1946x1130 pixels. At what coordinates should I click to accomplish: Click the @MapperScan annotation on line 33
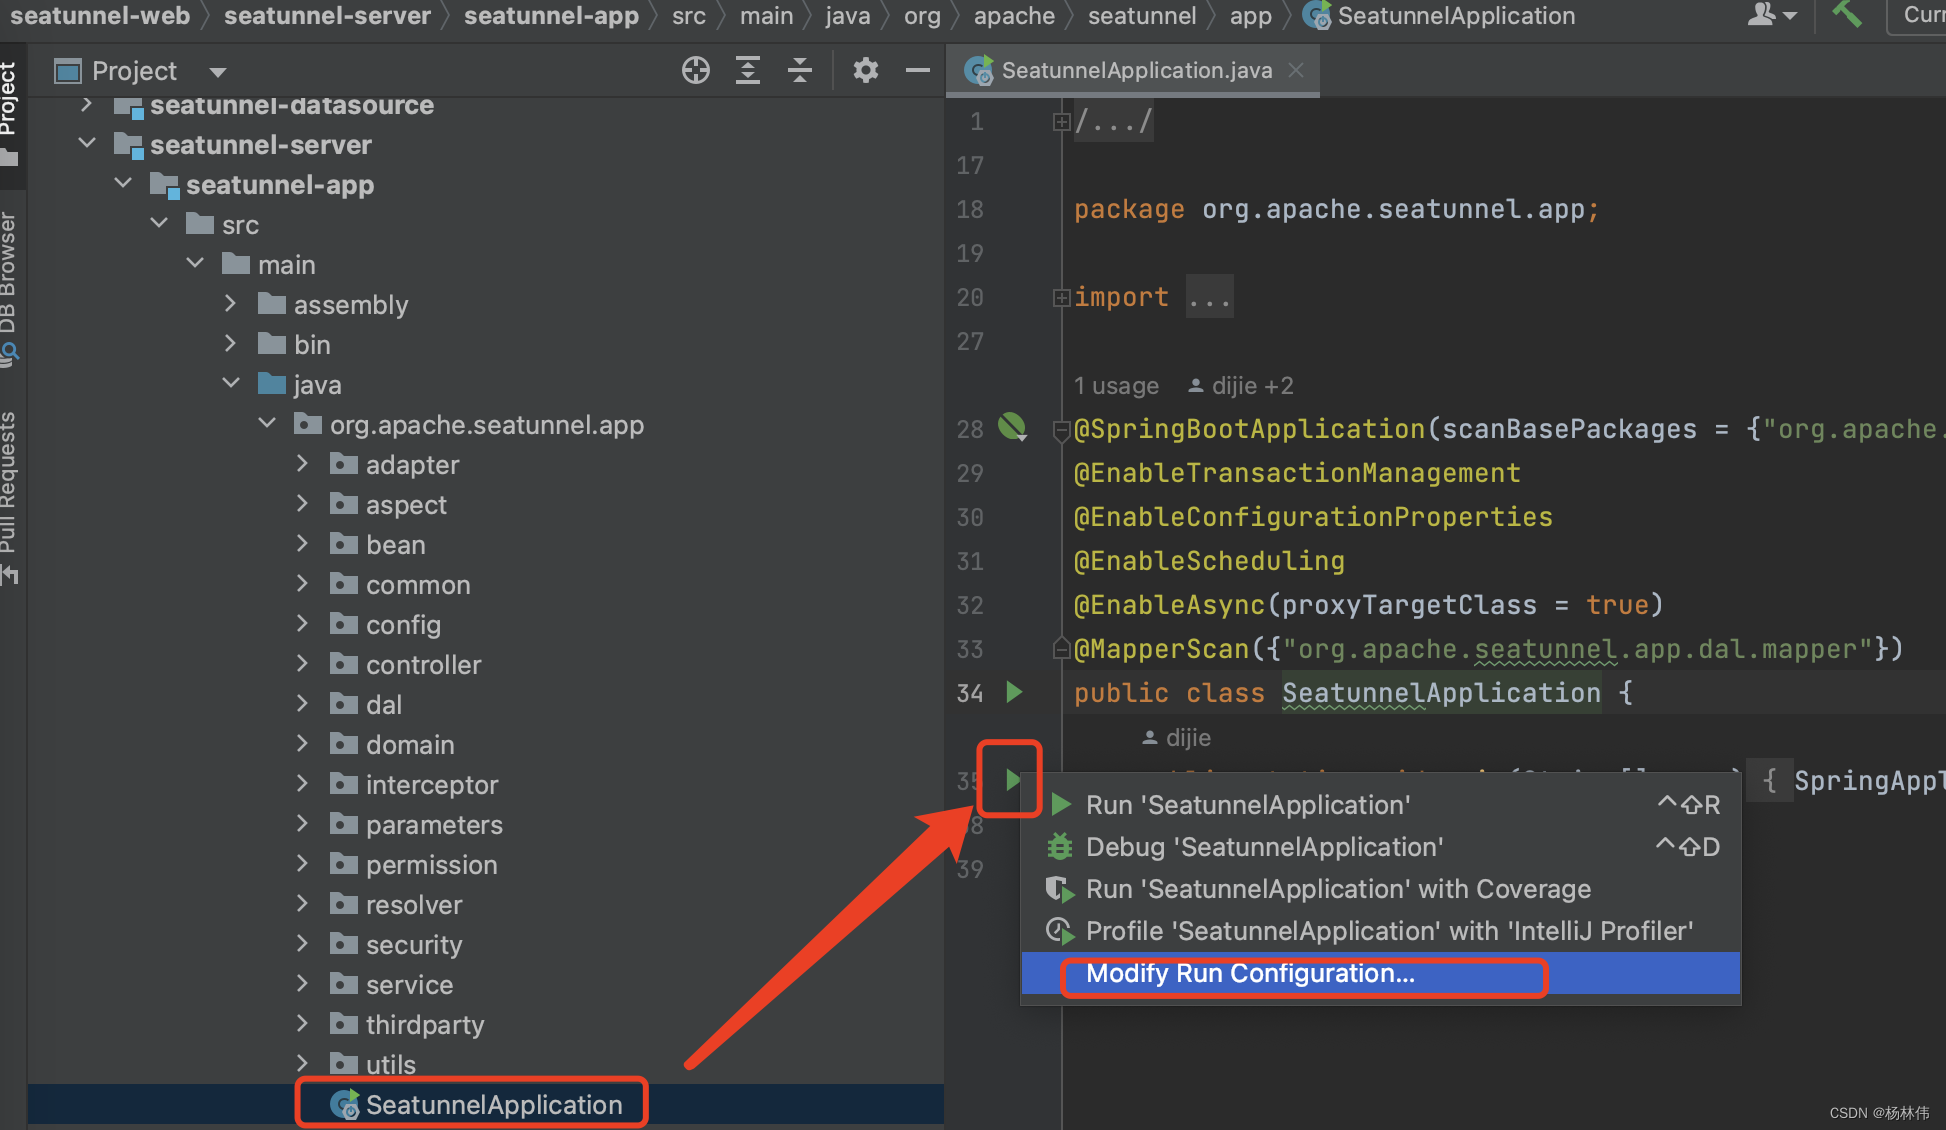pyautogui.click(x=1161, y=649)
